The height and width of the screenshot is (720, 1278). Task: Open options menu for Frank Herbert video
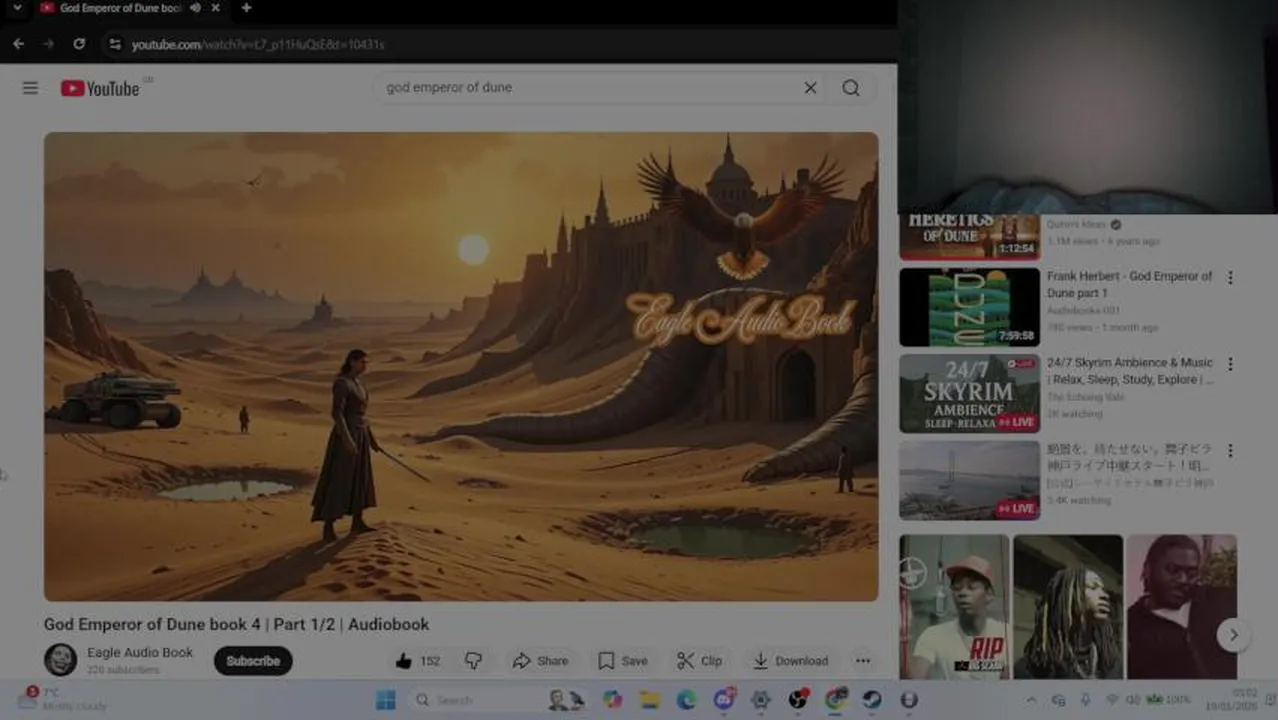click(x=1230, y=278)
